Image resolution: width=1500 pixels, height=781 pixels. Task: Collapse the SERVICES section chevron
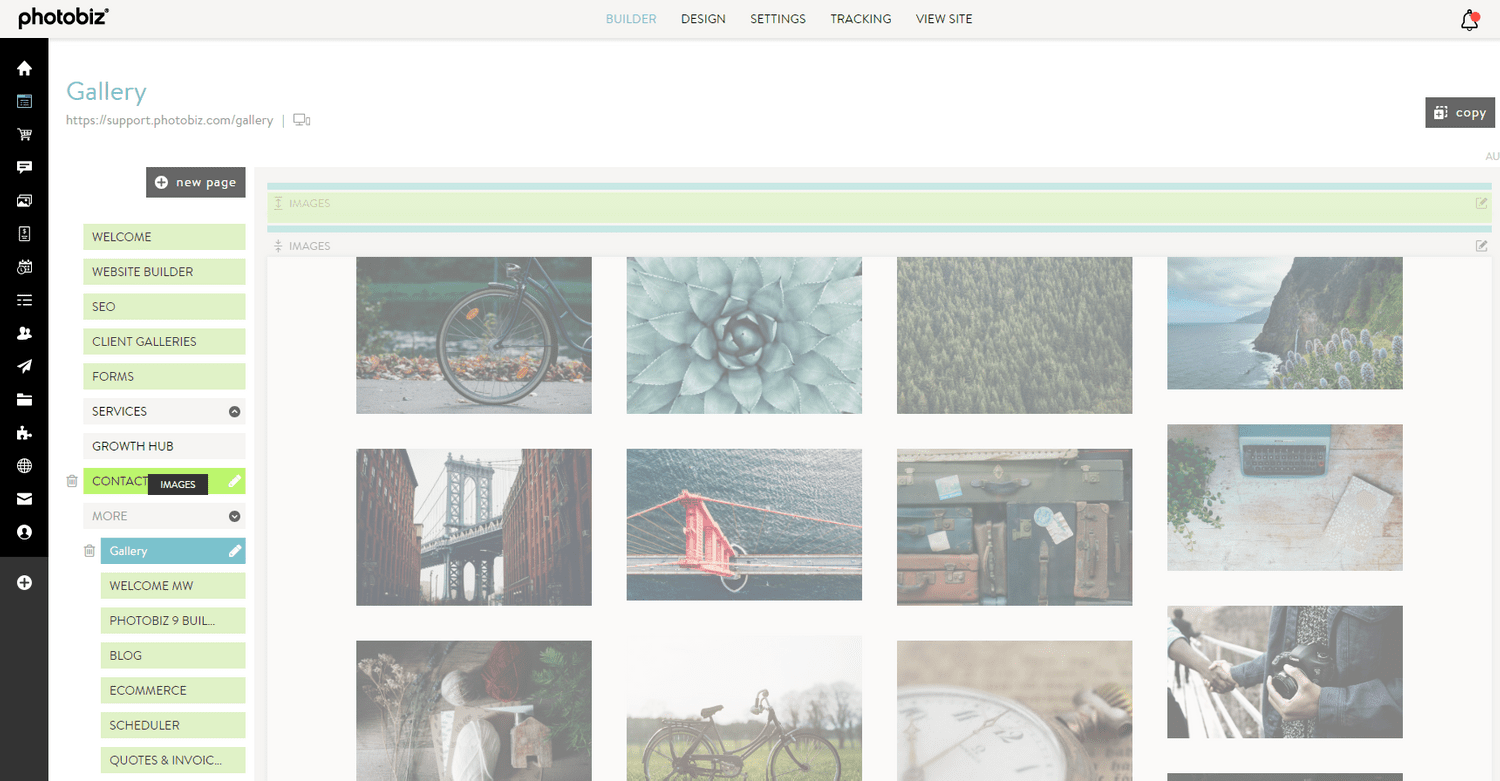point(234,411)
